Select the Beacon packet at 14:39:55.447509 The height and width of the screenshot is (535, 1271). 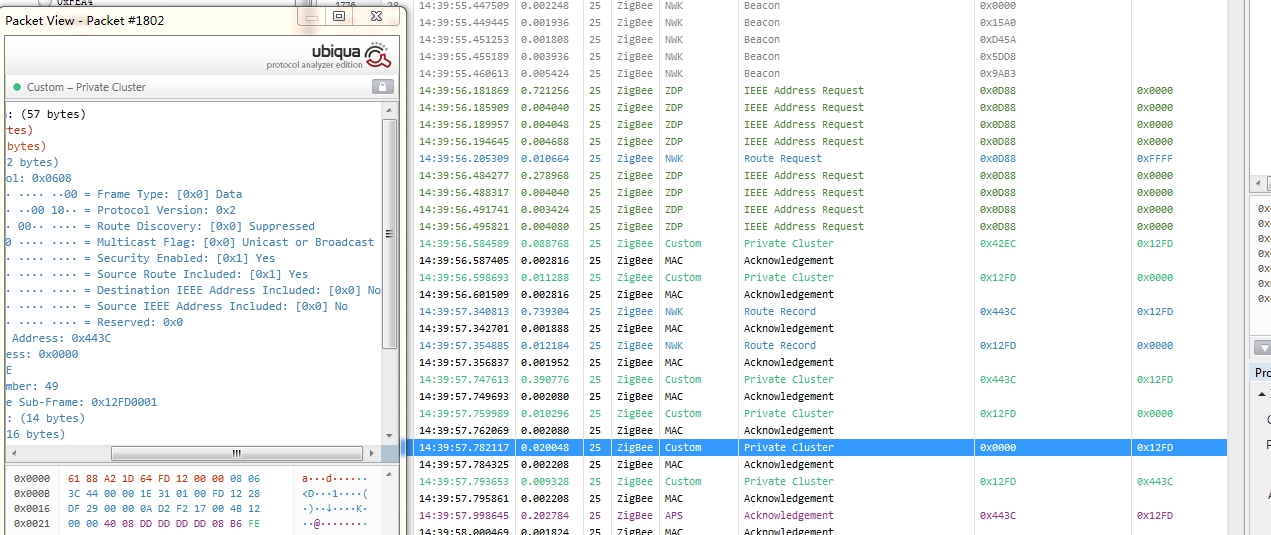(821, 6)
